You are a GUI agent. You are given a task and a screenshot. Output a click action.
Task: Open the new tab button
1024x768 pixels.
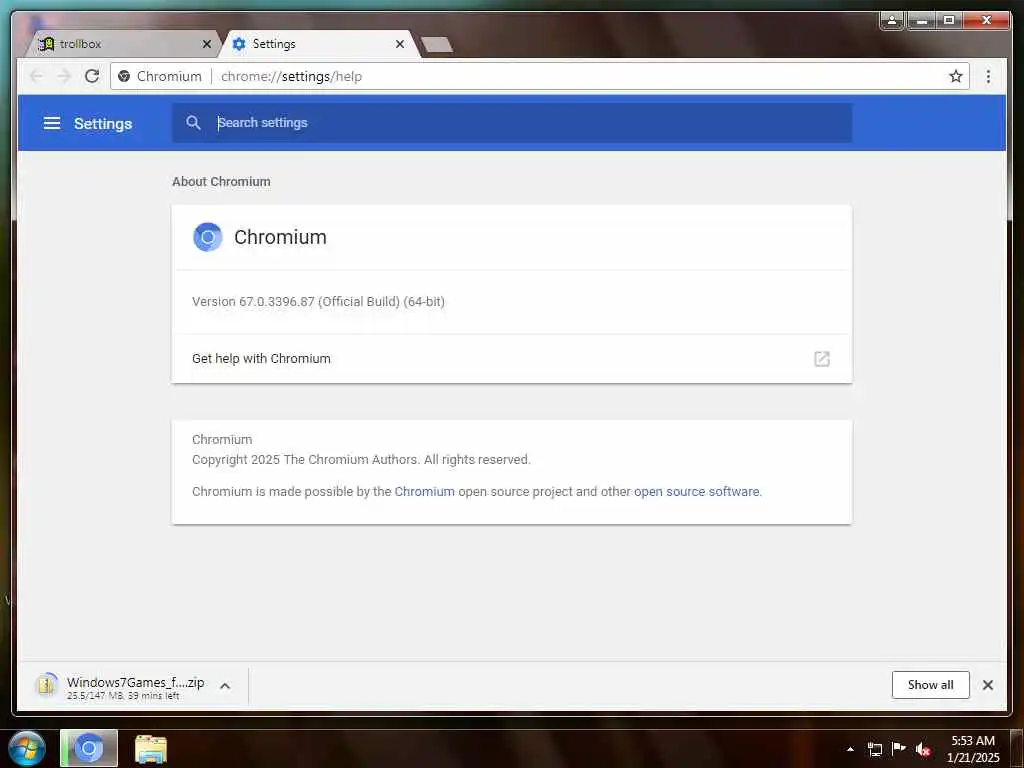click(x=437, y=44)
